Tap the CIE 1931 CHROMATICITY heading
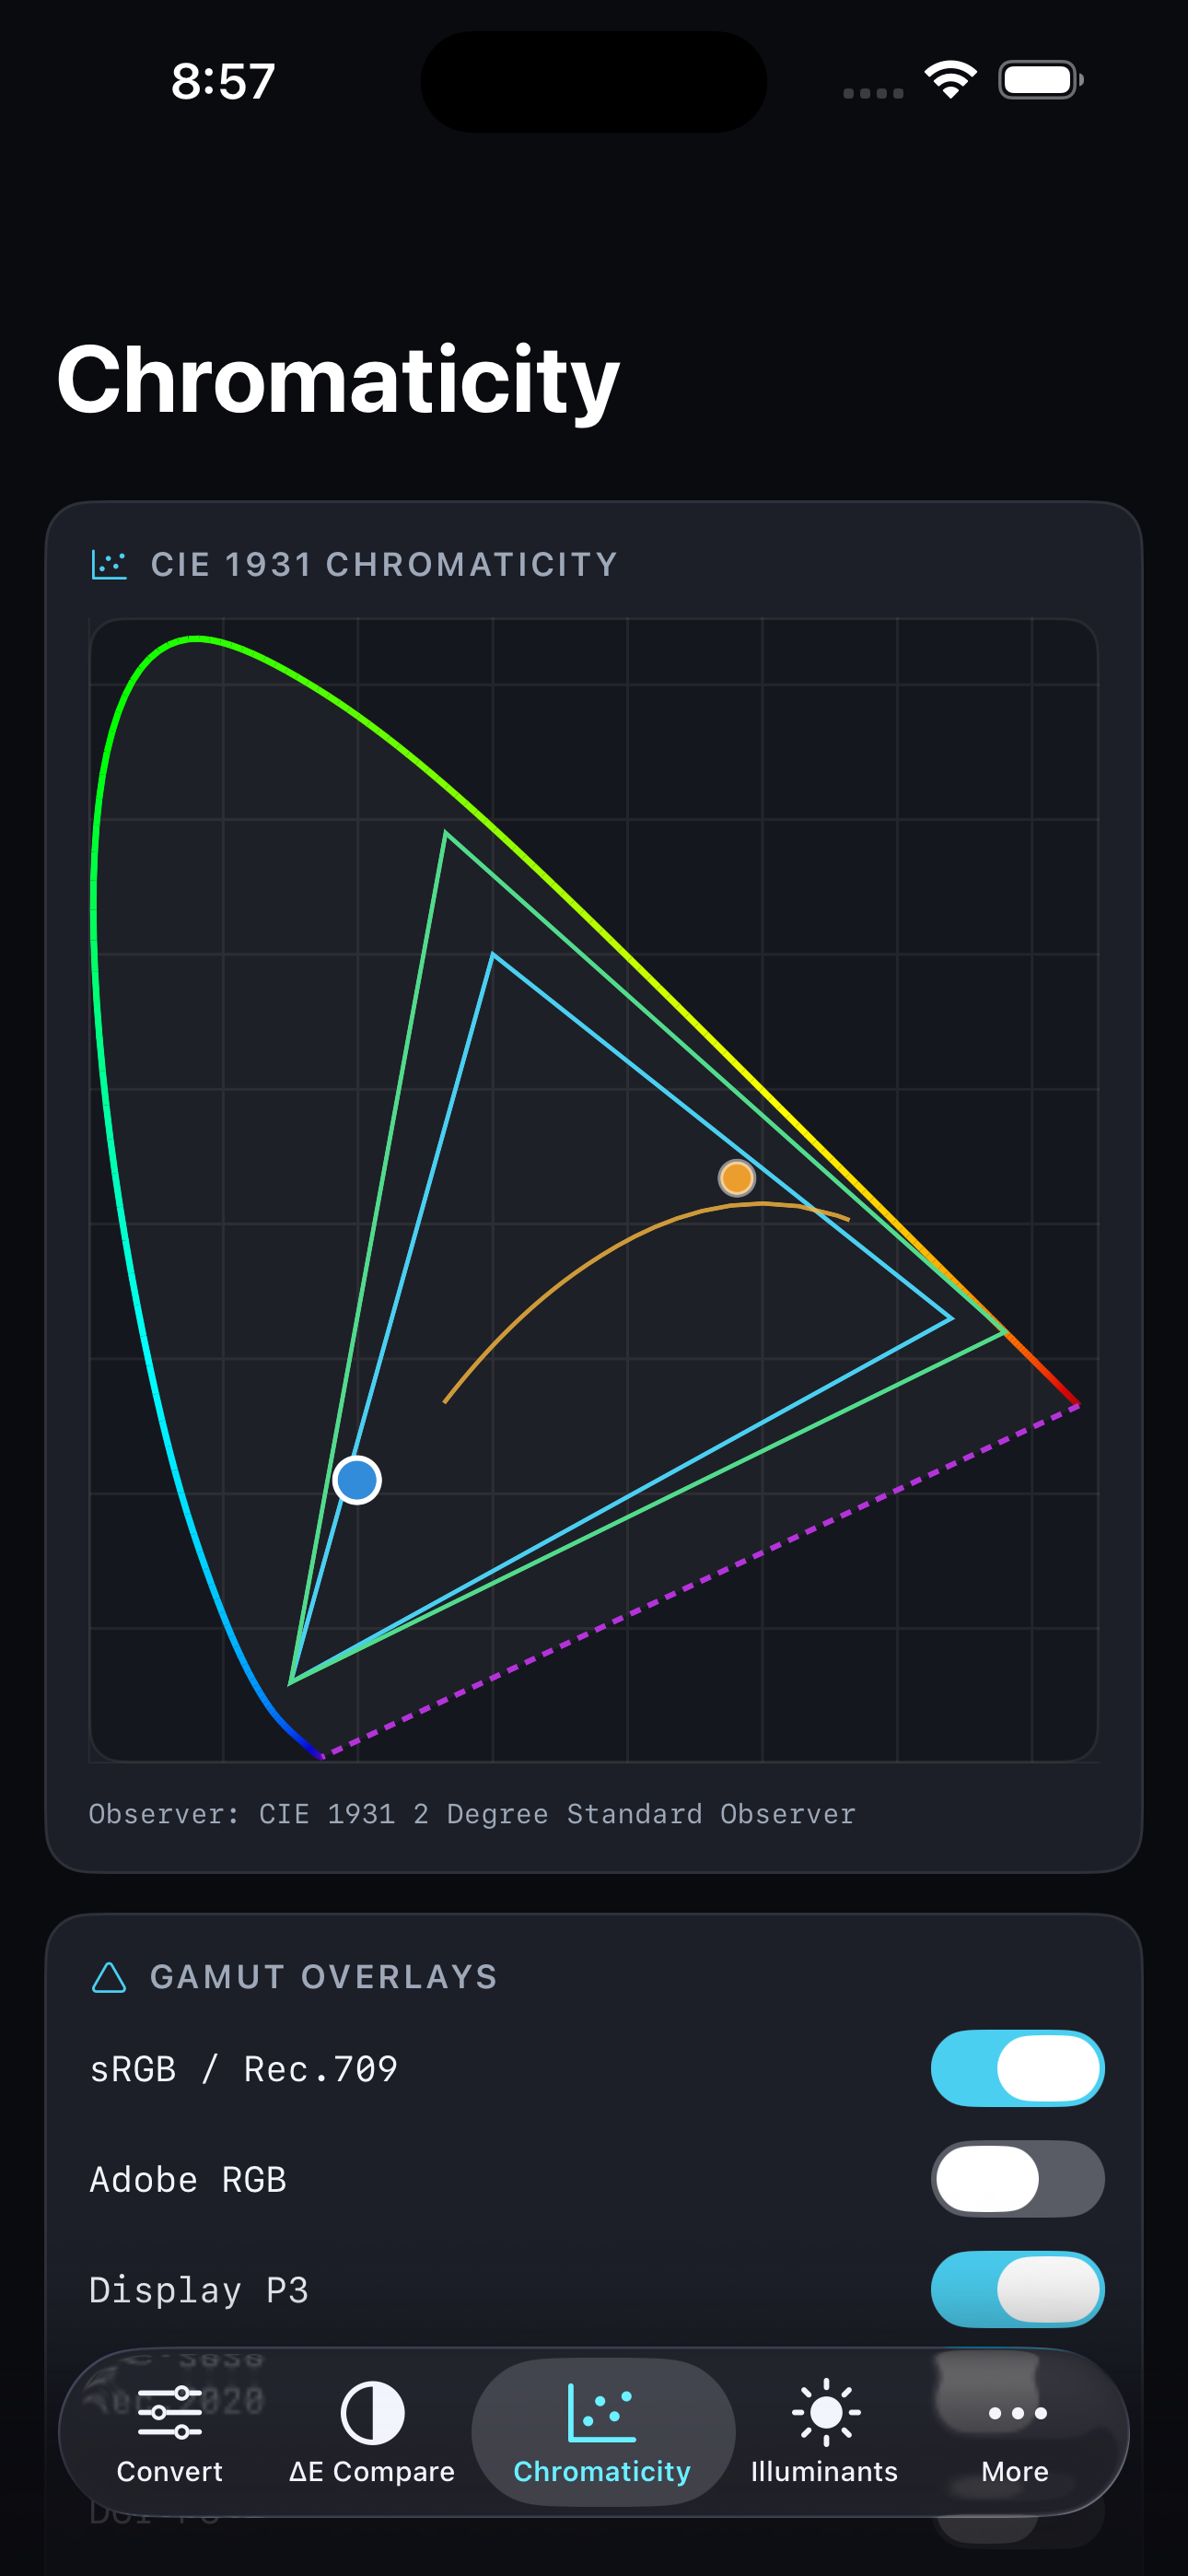 point(384,564)
